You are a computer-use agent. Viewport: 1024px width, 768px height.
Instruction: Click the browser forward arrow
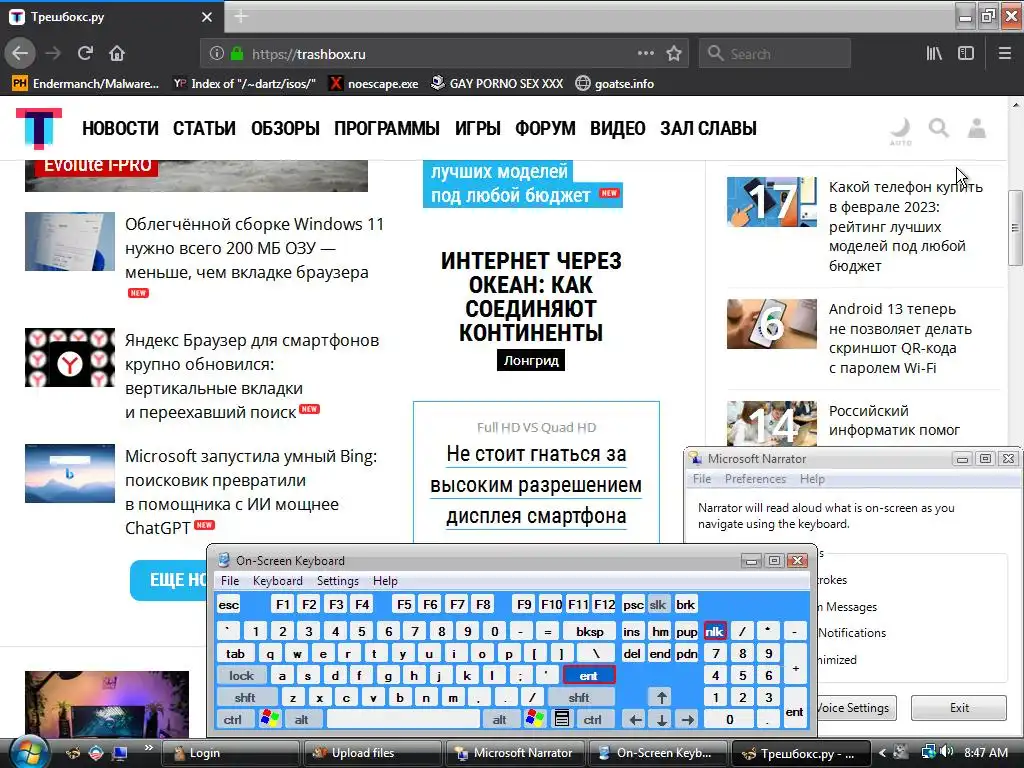tap(53, 54)
